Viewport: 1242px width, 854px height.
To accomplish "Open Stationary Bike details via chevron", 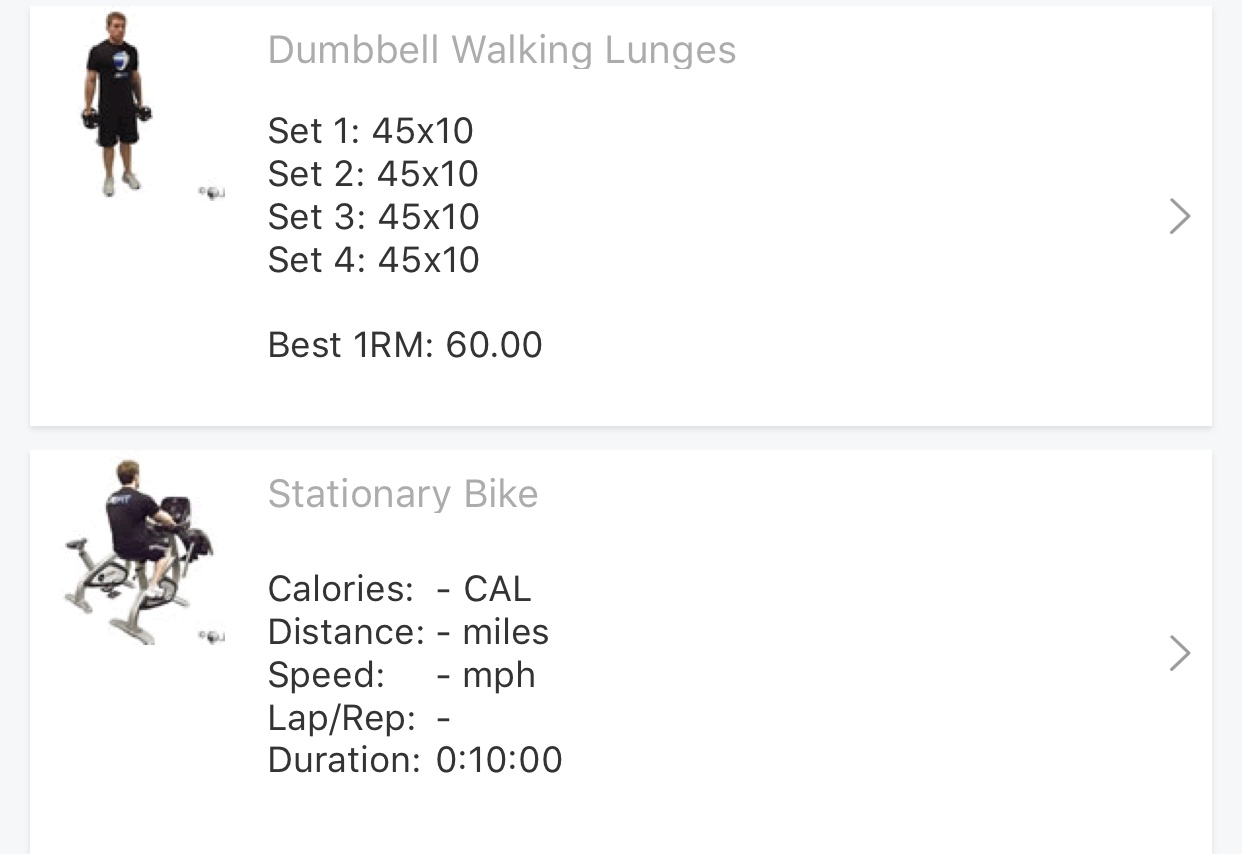I will (1180, 653).
